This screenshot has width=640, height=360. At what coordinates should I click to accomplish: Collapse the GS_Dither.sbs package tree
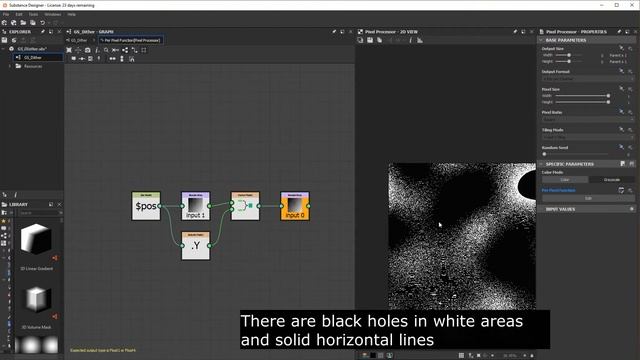[x=4, y=49]
